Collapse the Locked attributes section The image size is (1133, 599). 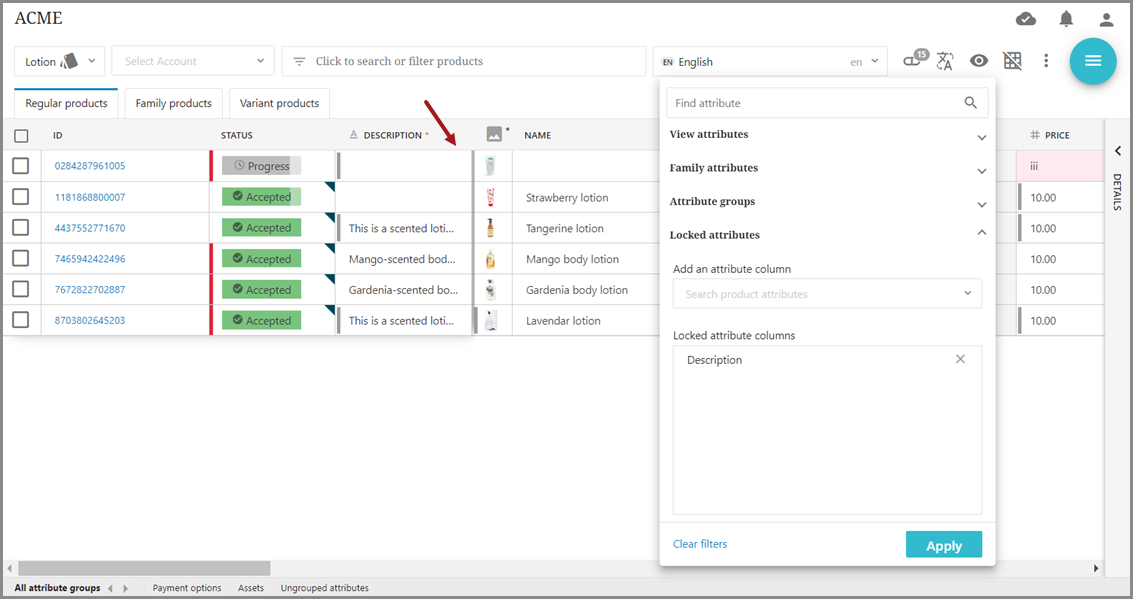[981, 233]
